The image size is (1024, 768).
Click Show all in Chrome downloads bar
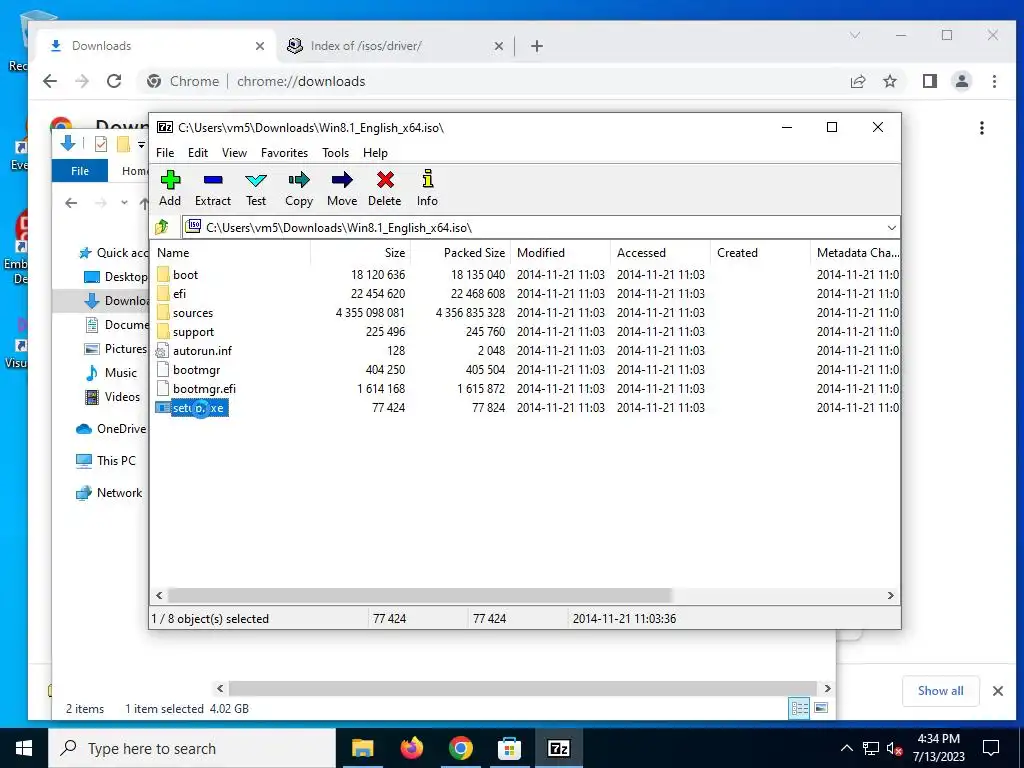(x=940, y=691)
